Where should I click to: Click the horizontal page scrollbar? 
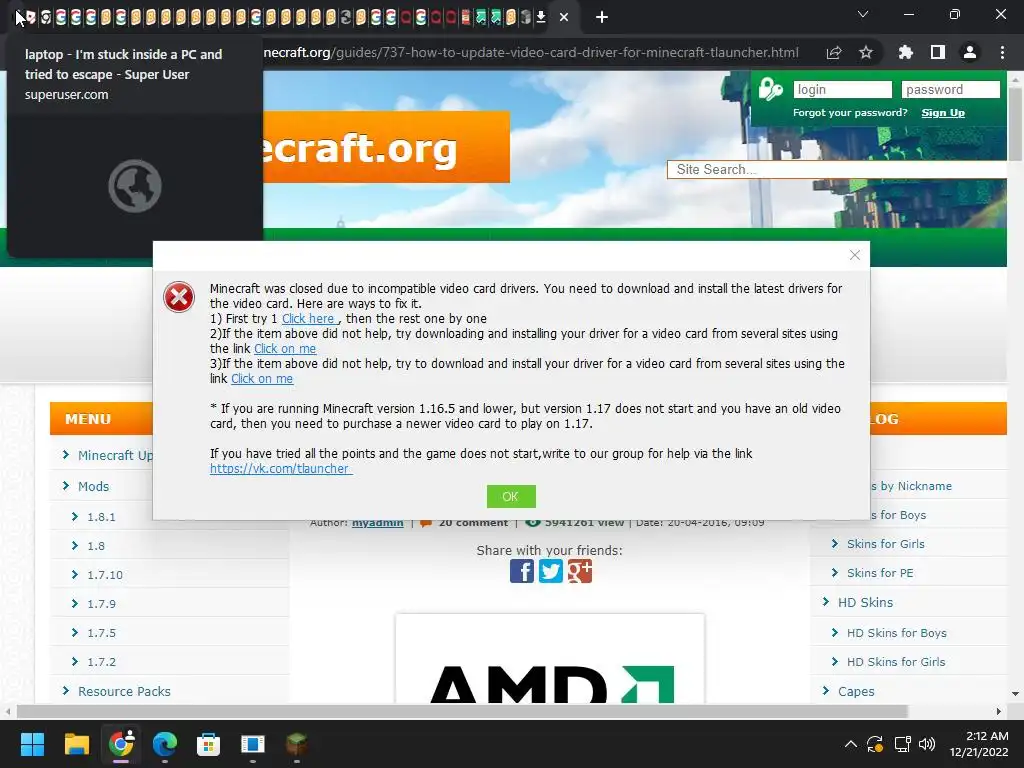coord(462,711)
